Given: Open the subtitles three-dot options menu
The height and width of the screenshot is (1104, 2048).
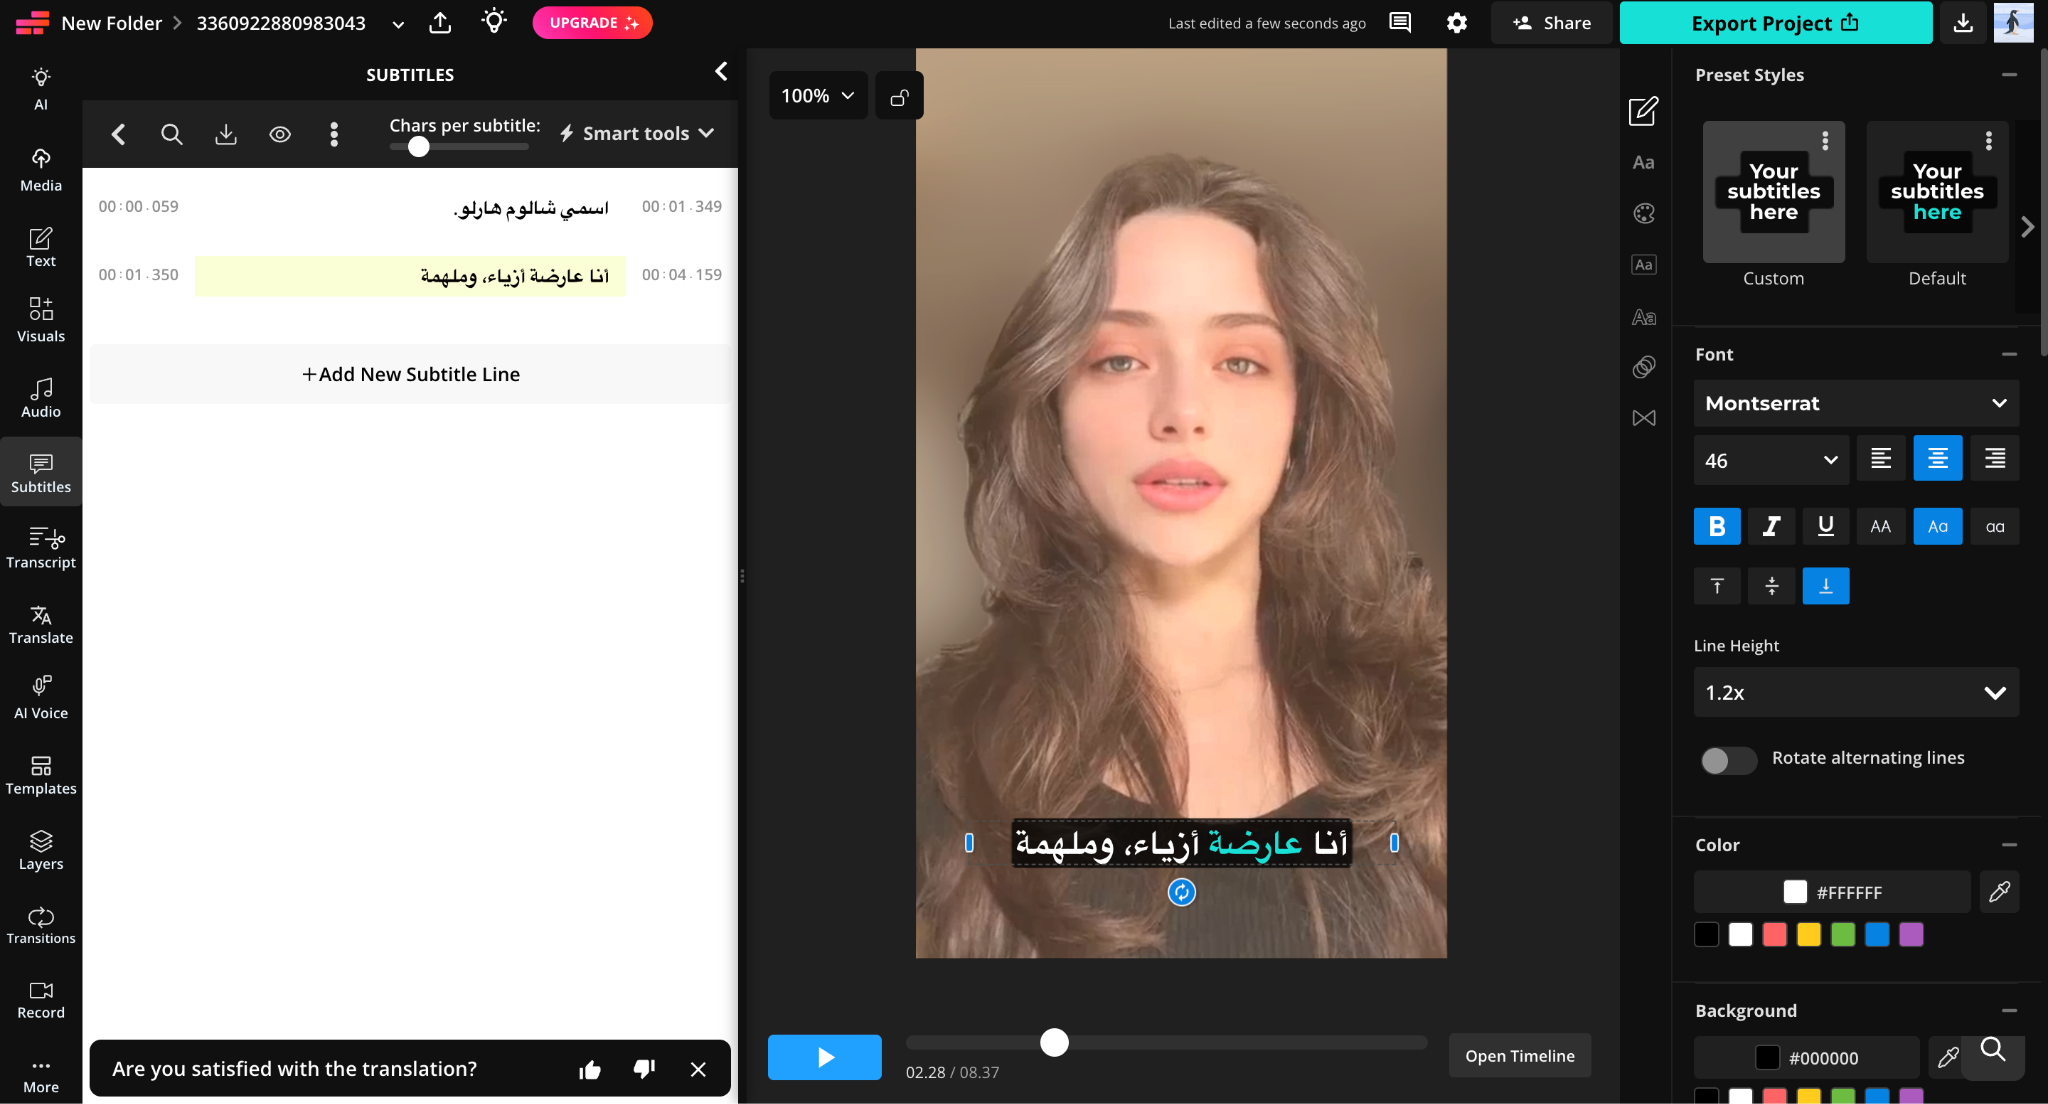Looking at the screenshot, I should click(x=334, y=134).
